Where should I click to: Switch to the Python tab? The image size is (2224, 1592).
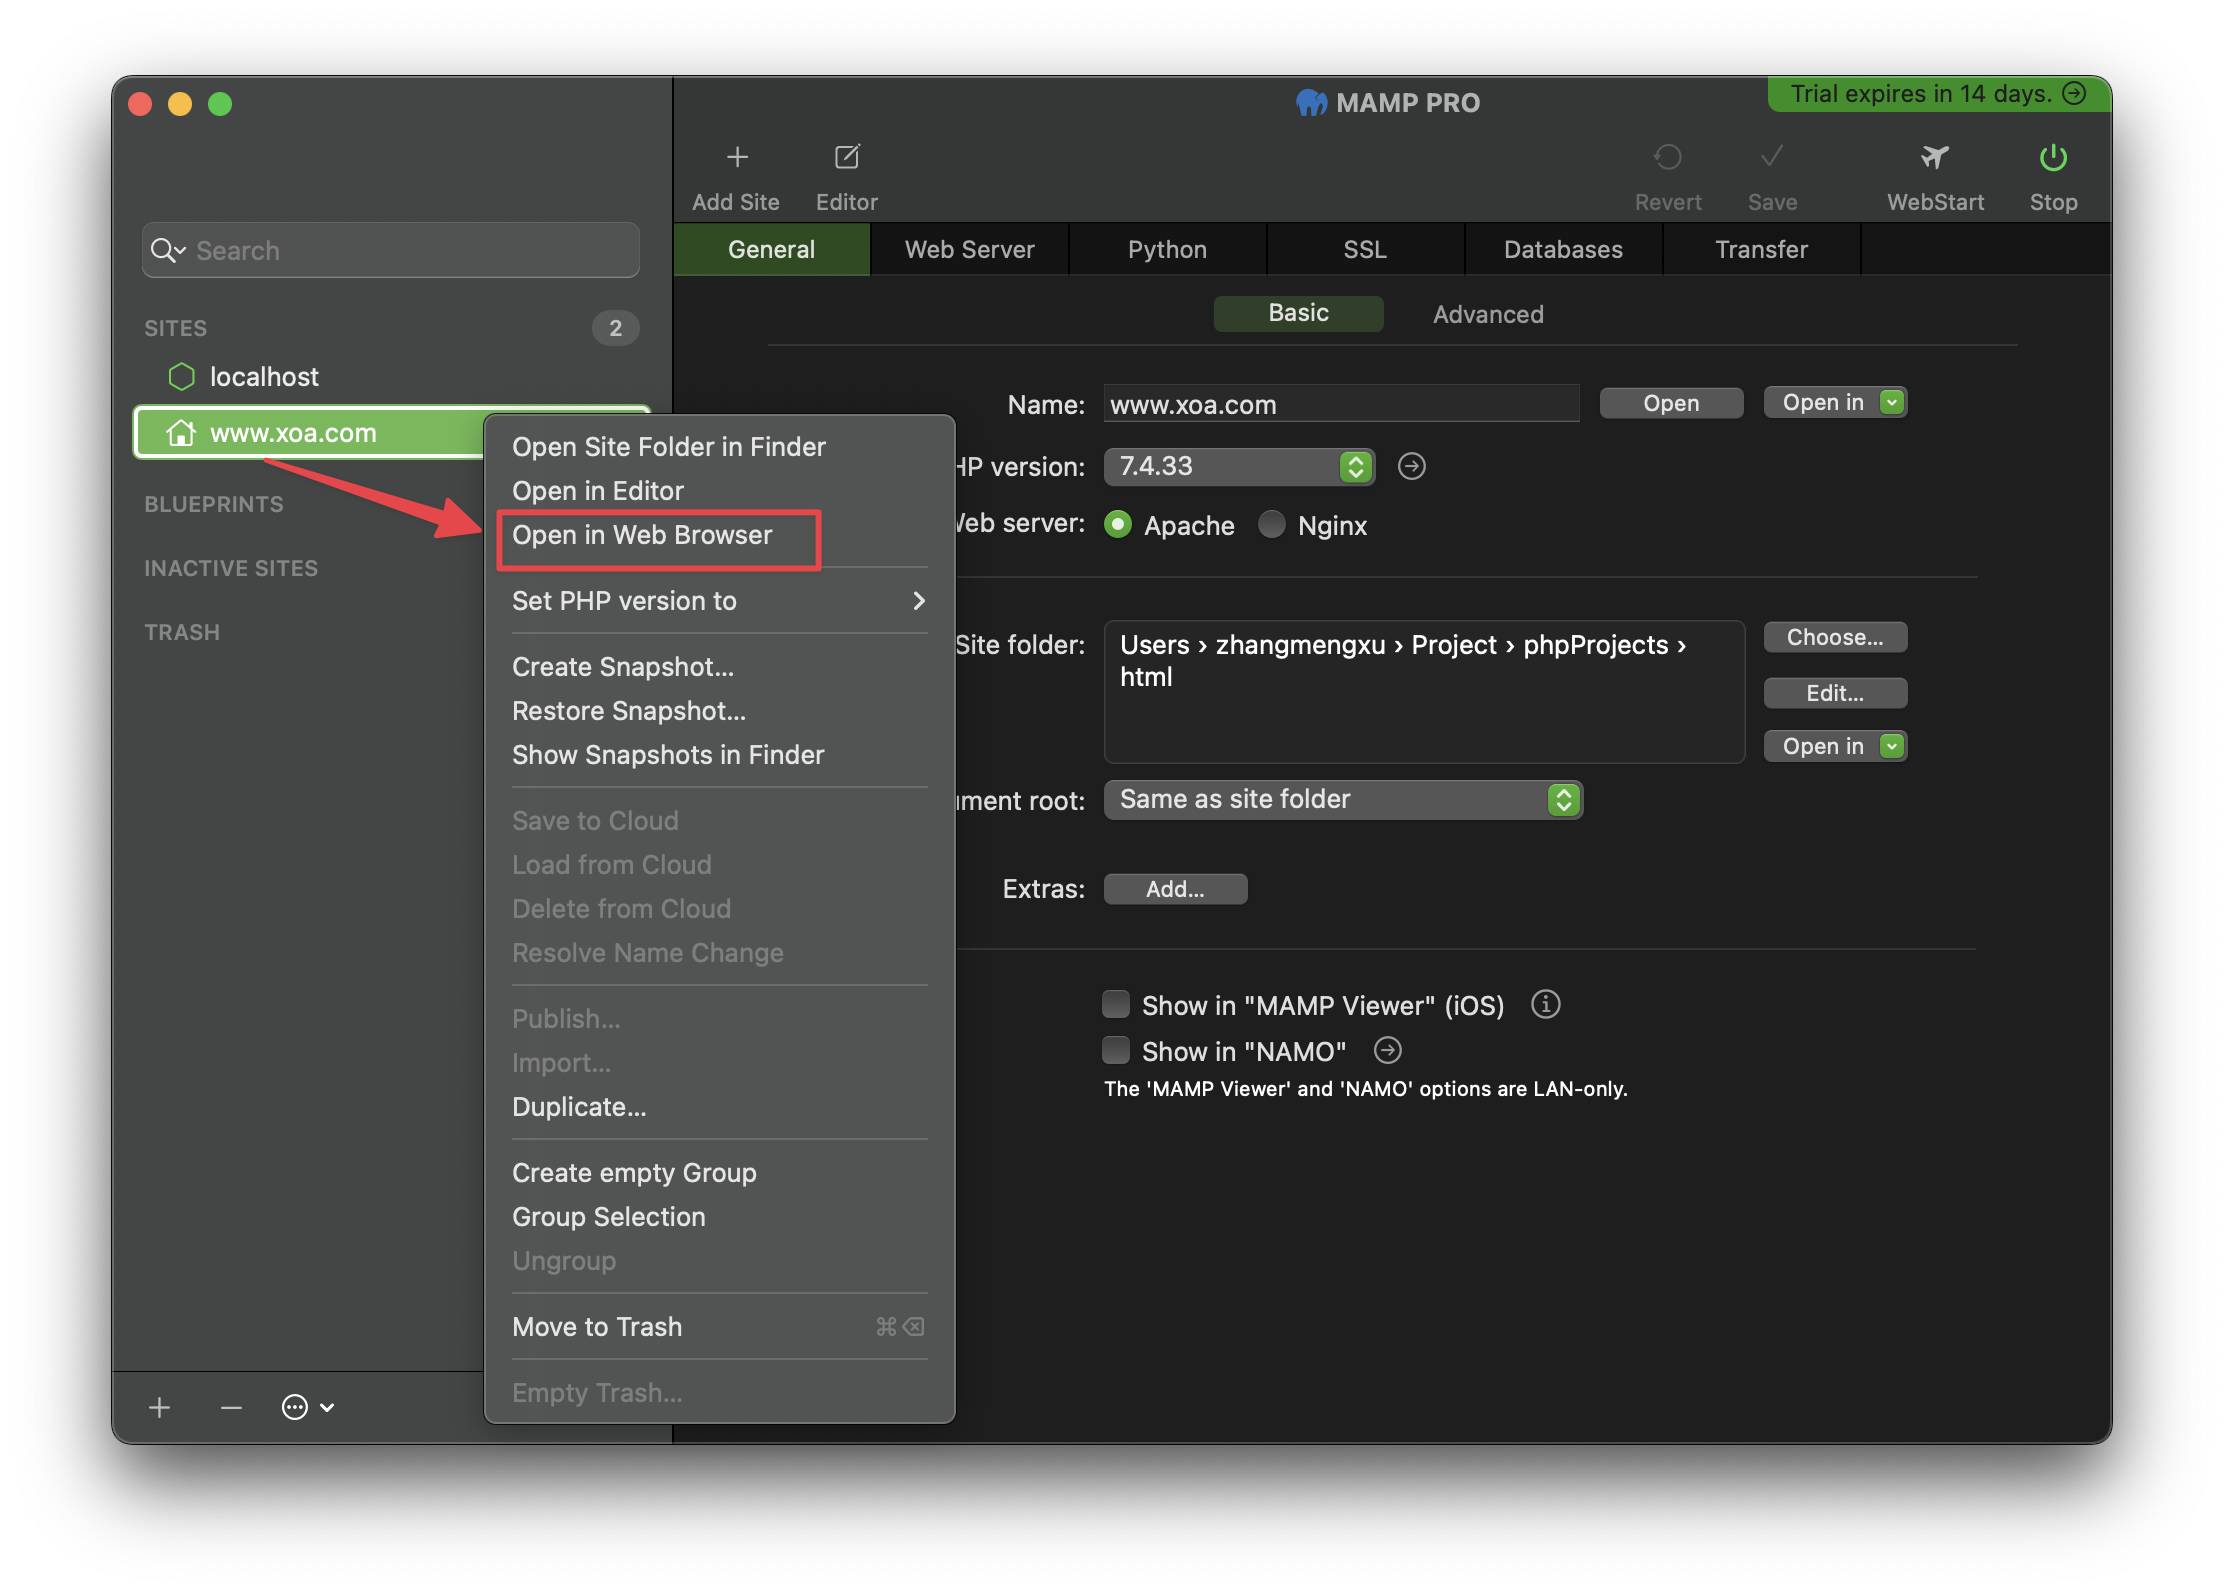1167,249
